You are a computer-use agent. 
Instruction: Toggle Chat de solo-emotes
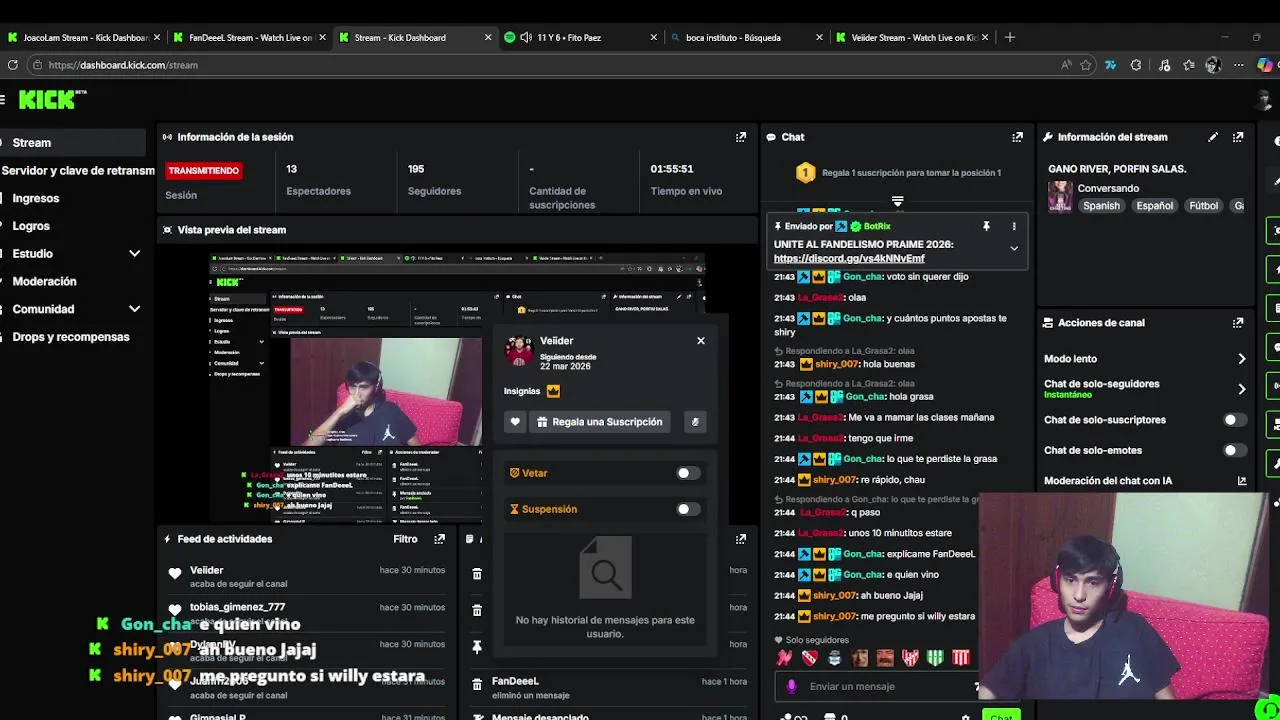tap(1235, 450)
